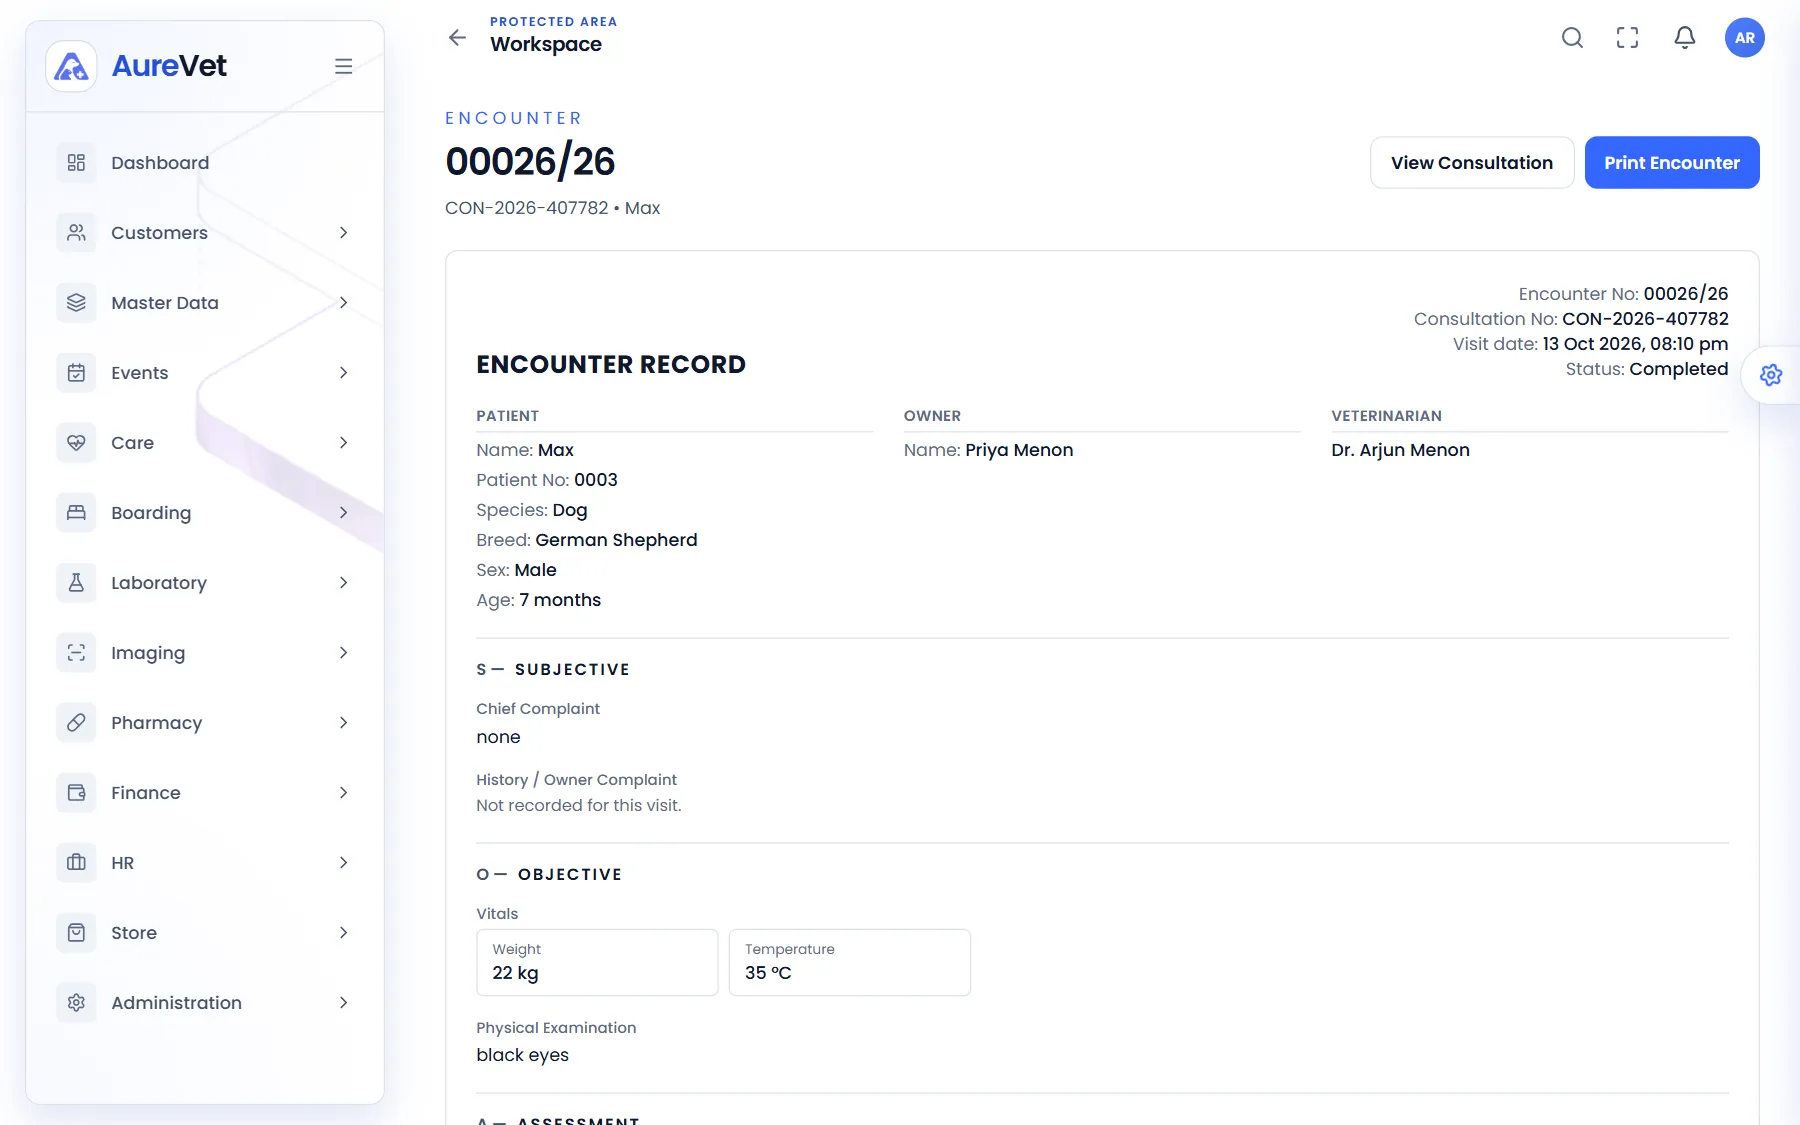Open search with the magnifier icon

coord(1572,38)
